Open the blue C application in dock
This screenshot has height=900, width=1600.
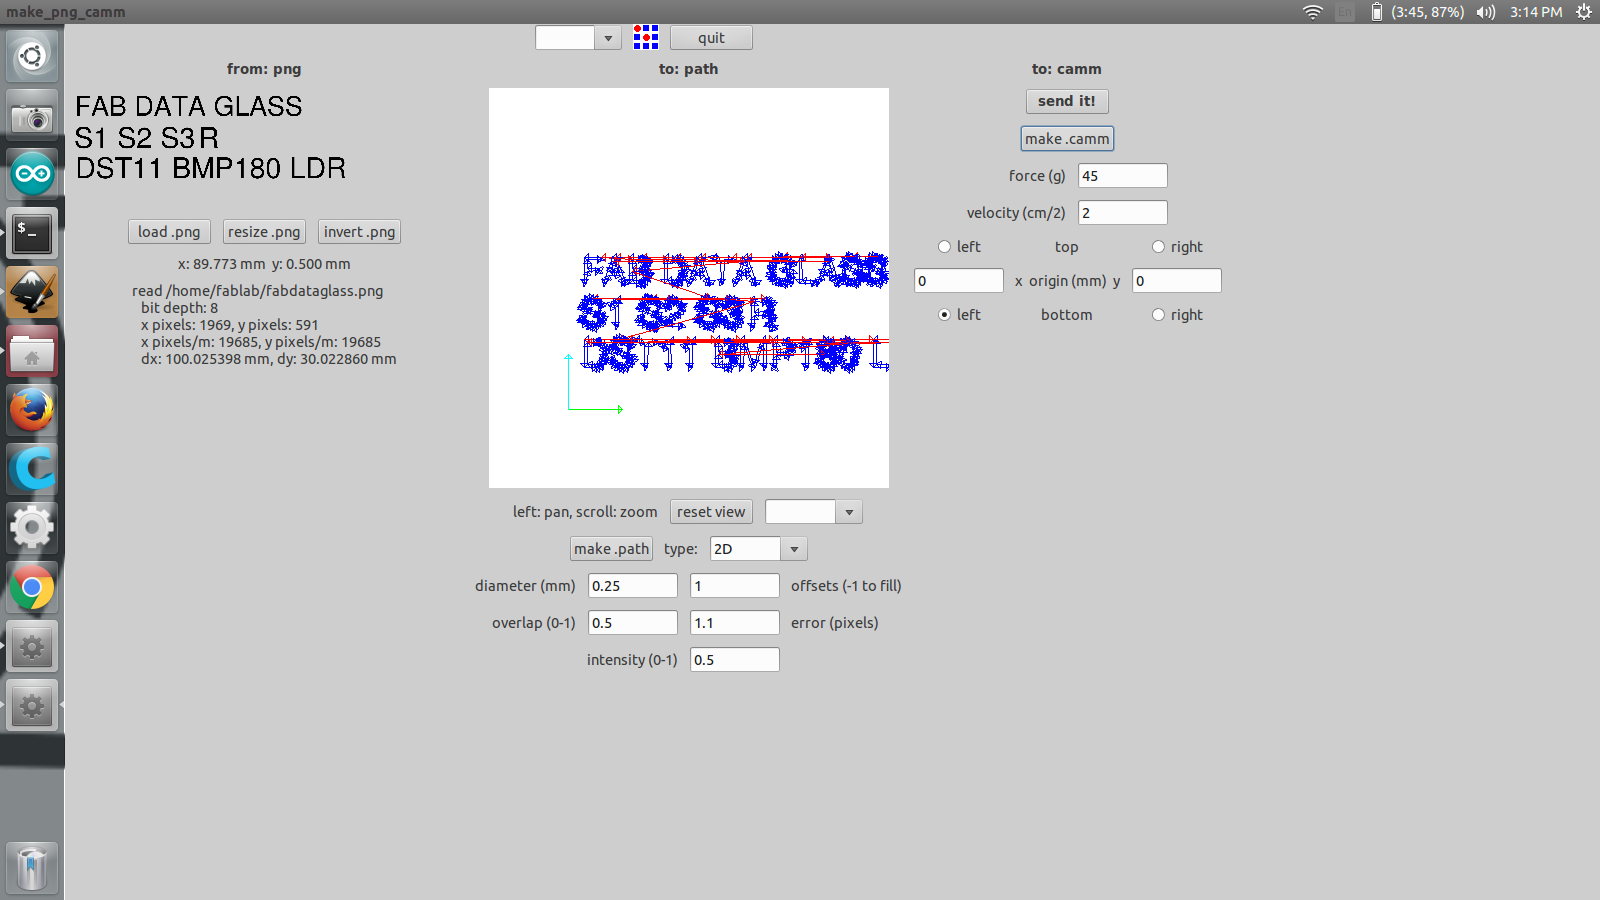pos(32,469)
